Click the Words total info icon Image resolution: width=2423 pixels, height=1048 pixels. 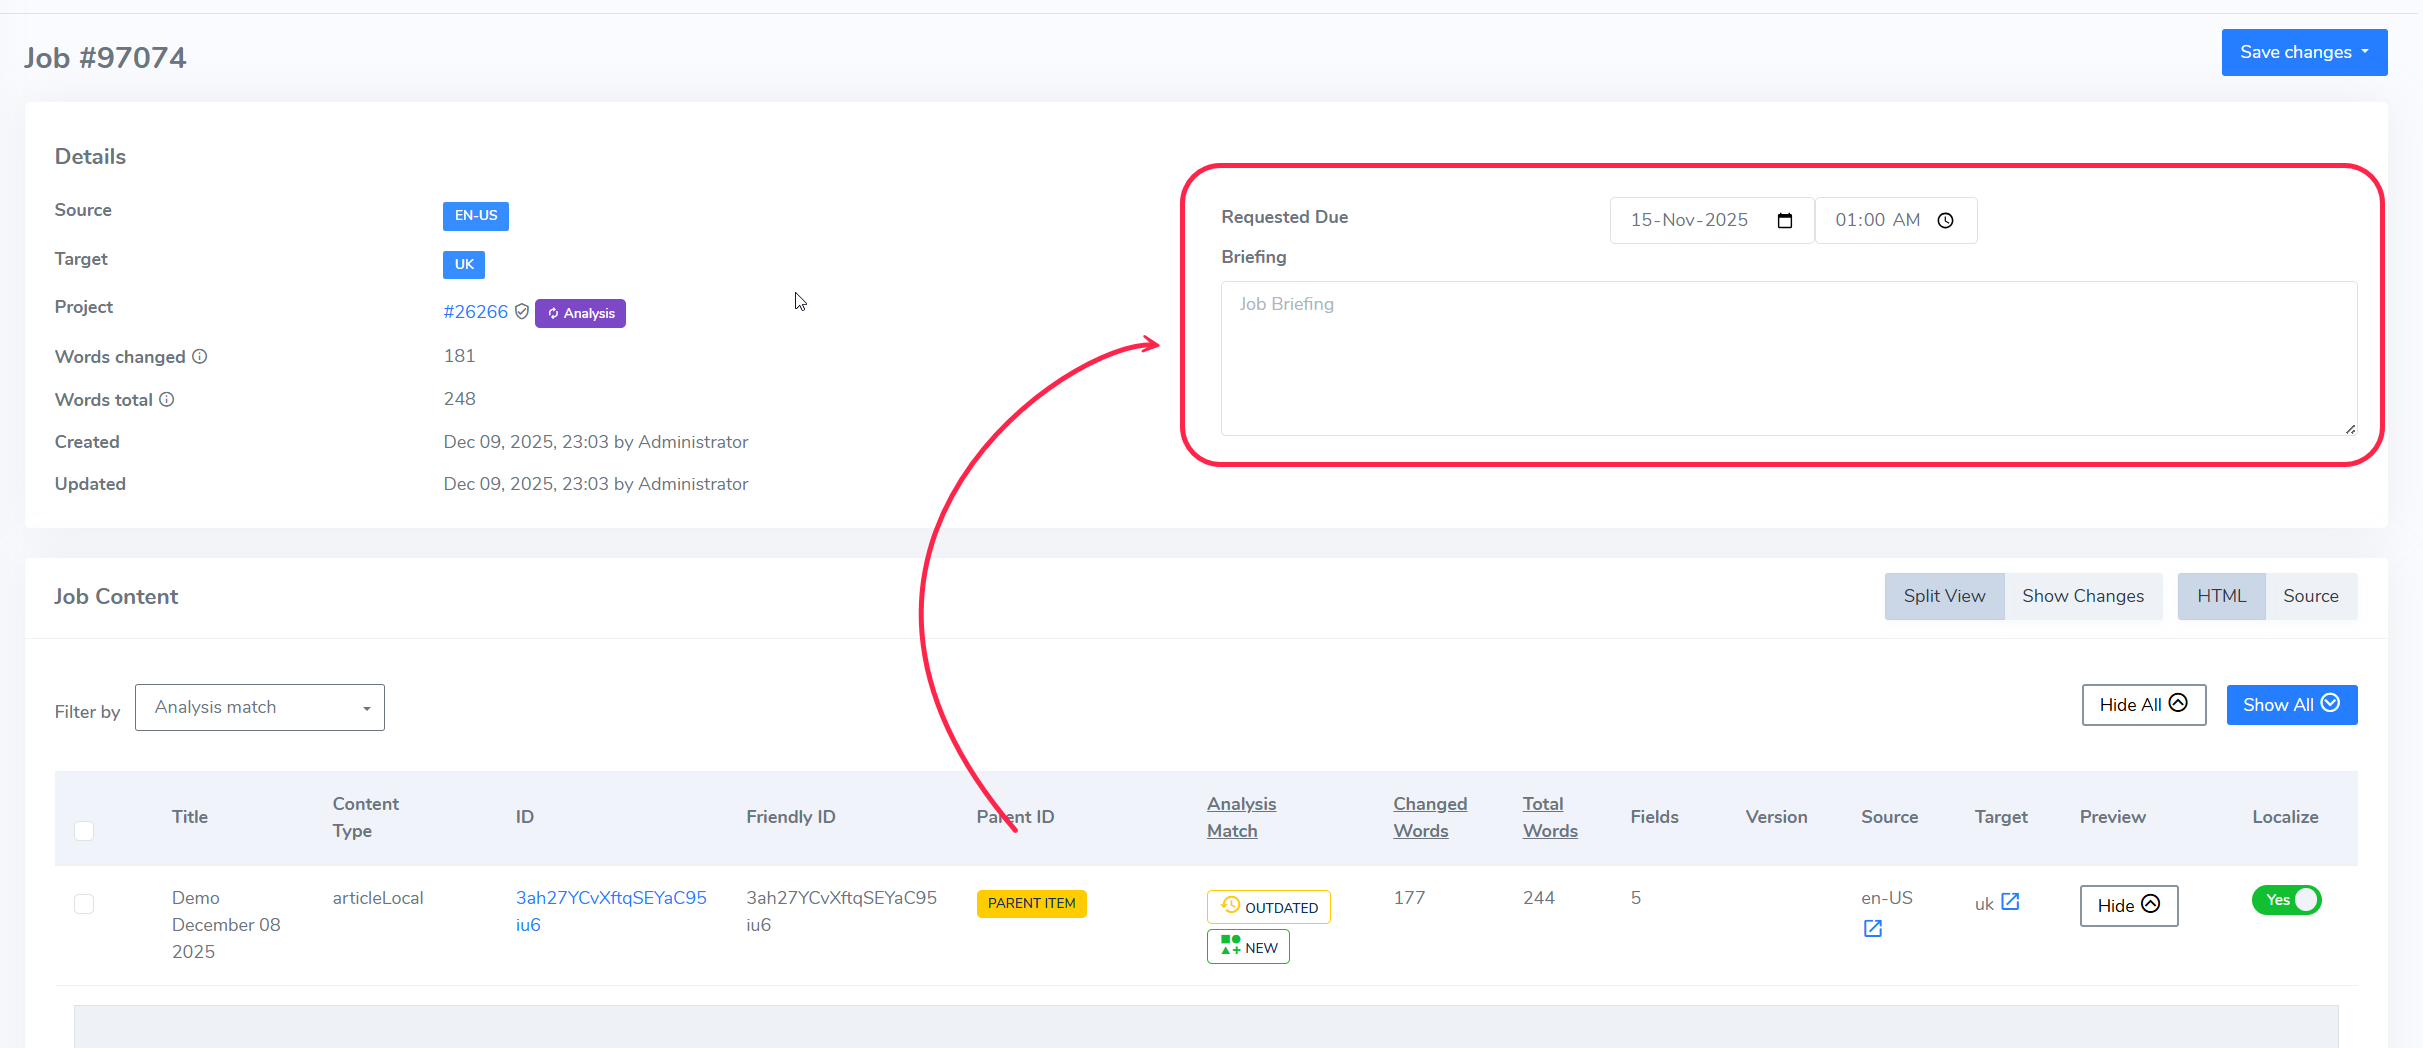coord(167,400)
